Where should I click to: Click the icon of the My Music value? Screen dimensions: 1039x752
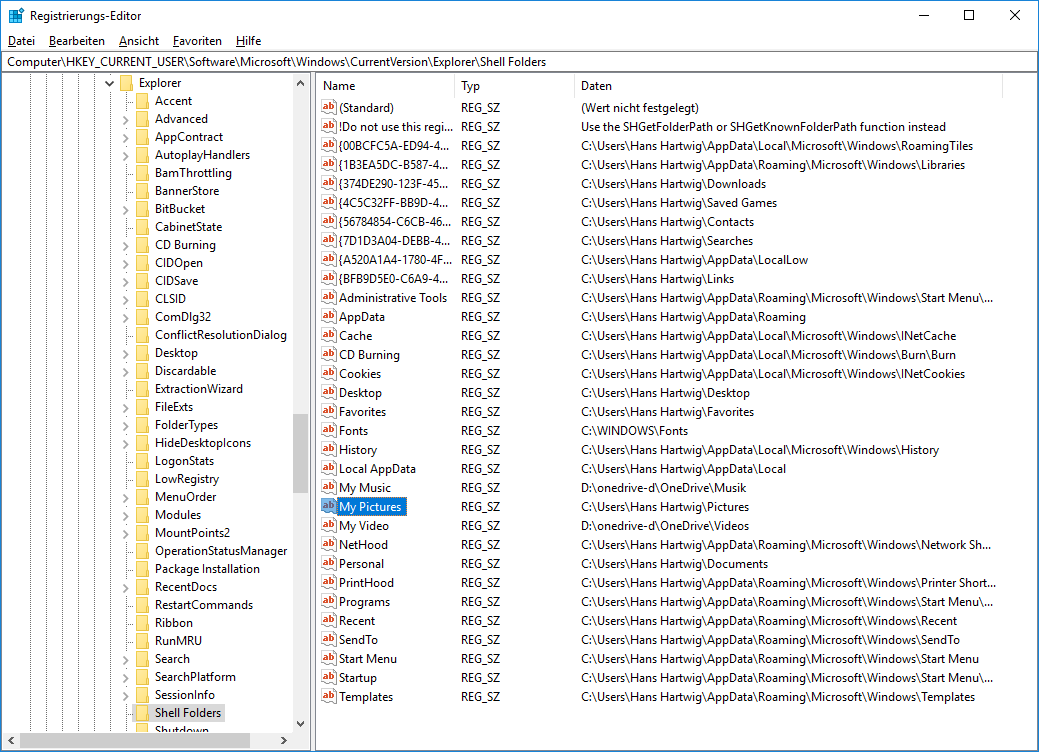329,488
